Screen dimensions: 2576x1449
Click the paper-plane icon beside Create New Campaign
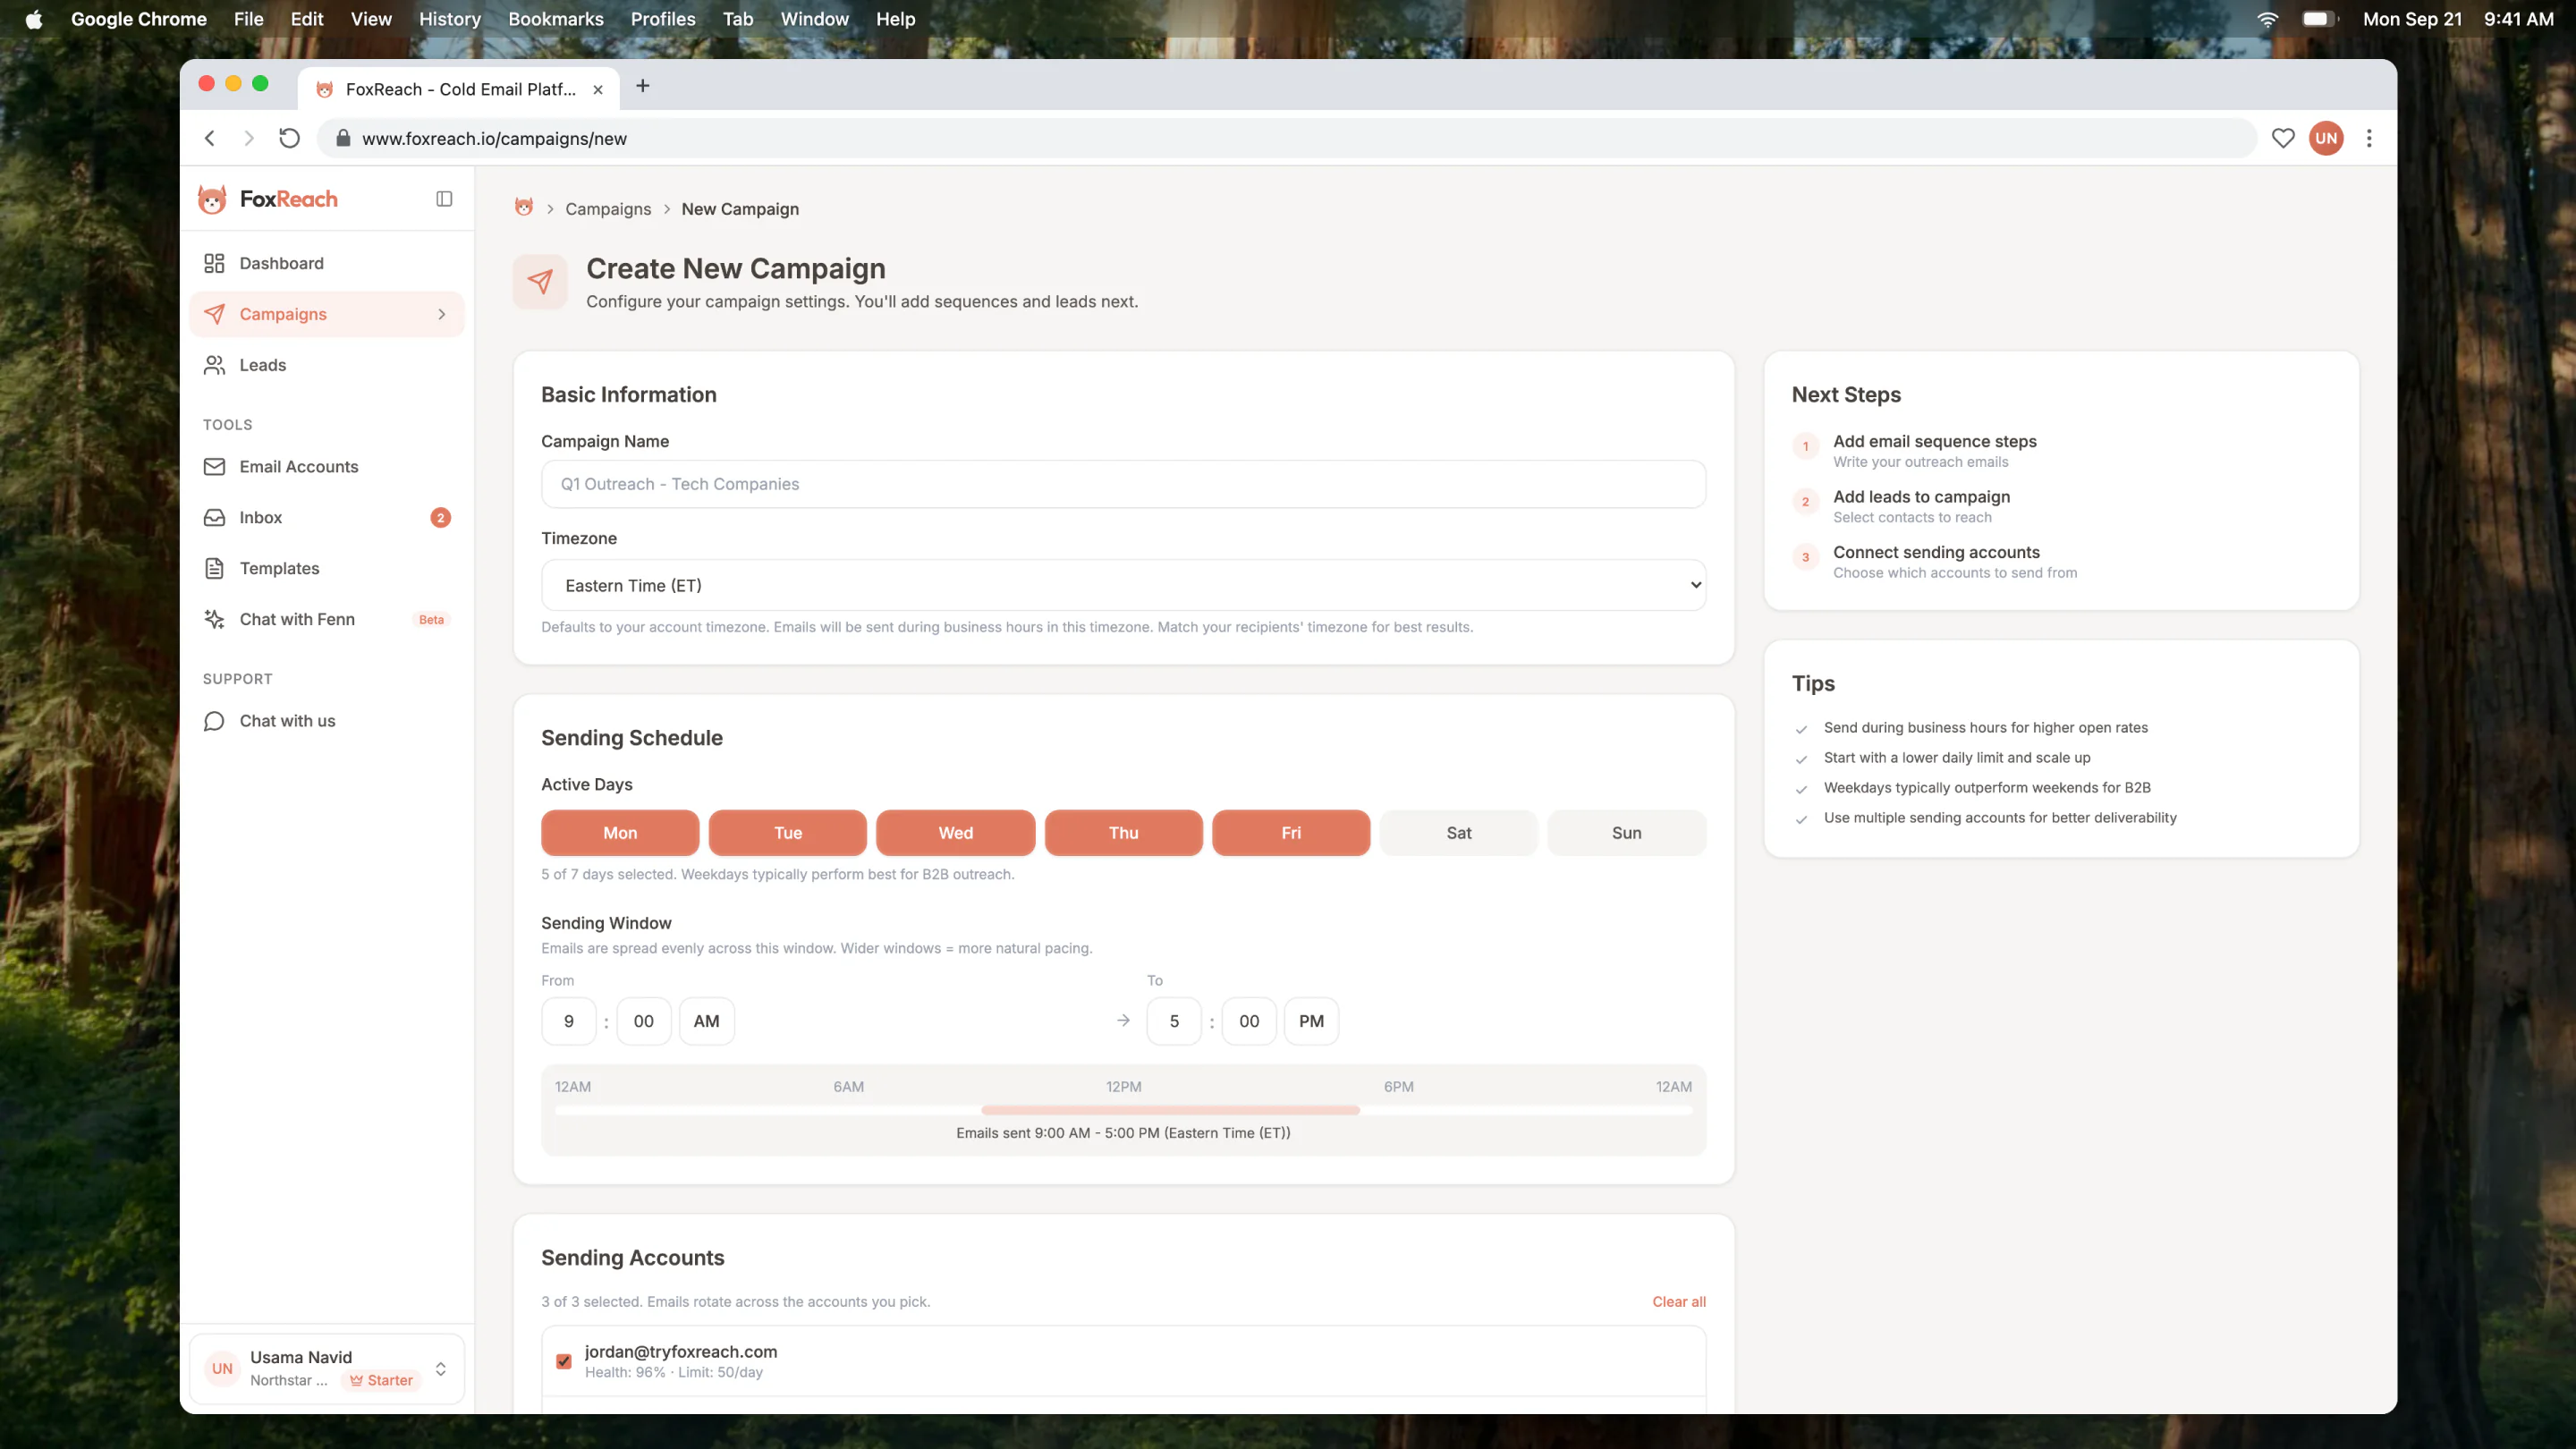pyautogui.click(x=540, y=282)
